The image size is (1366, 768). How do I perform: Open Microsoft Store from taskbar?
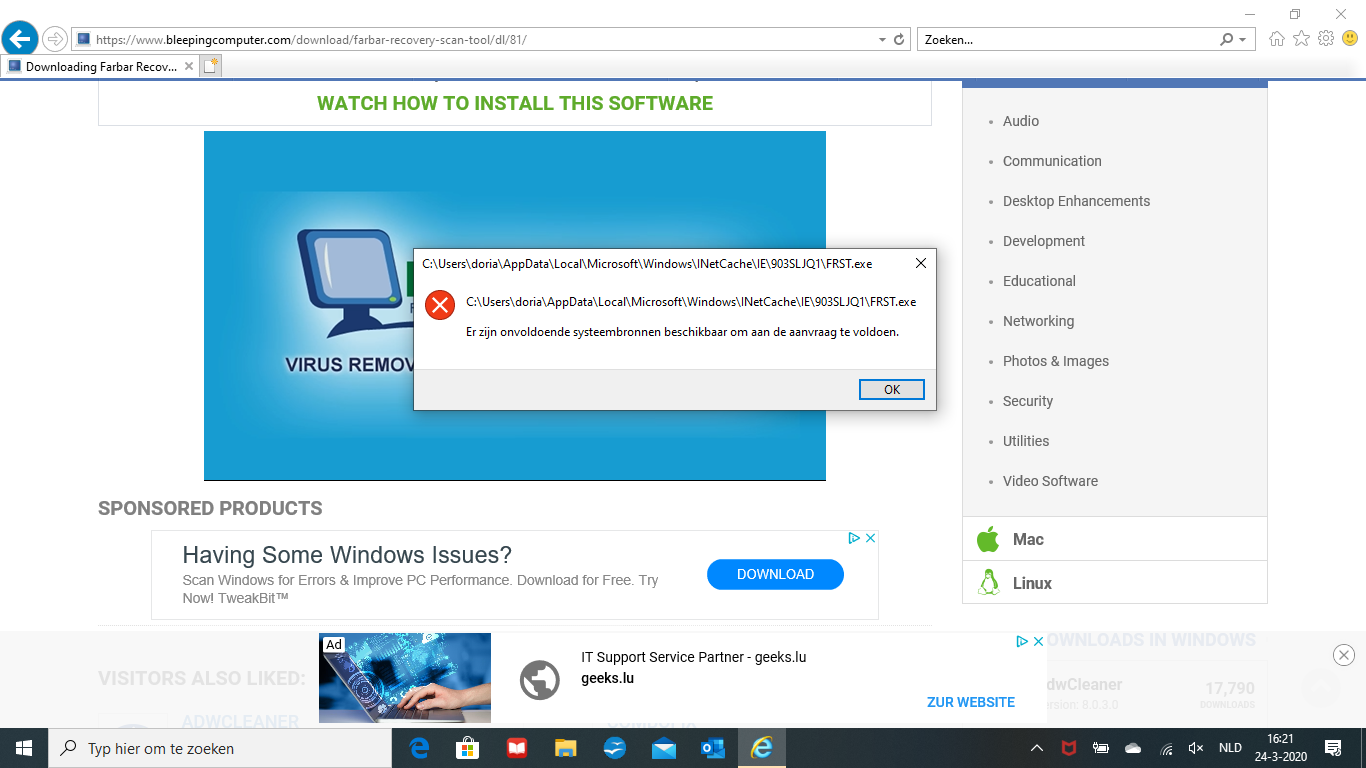(468, 748)
